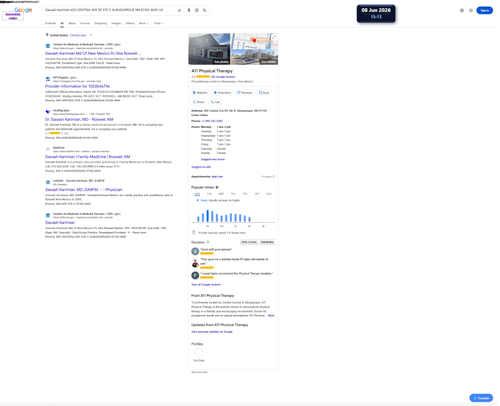500x406 pixels.
Task: Get Directions to ATI Physical Therapy
Action: pos(222,93)
